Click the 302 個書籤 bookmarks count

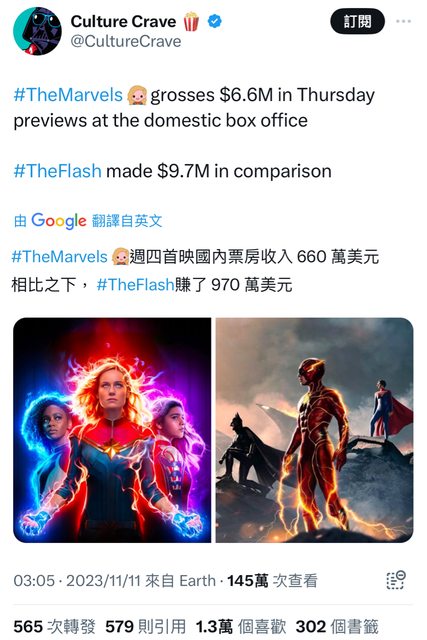[x=337, y=627]
